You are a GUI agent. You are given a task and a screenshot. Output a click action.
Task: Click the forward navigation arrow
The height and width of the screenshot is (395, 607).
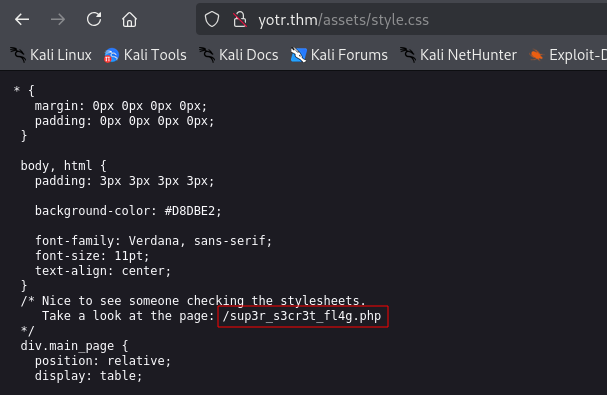58,19
